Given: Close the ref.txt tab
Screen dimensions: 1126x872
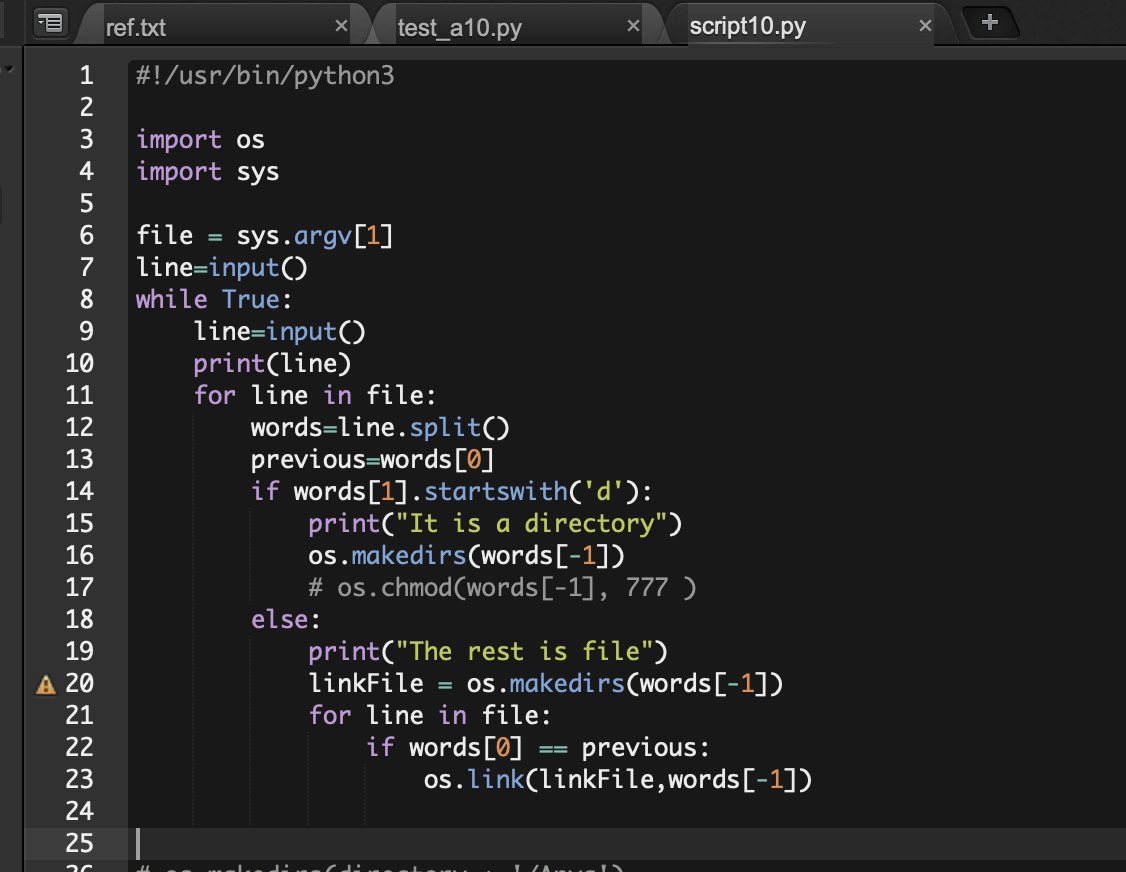Looking at the screenshot, I should click(x=341, y=25).
